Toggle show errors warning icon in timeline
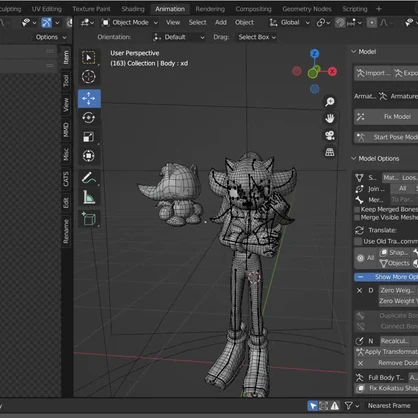 [x=335, y=406]
